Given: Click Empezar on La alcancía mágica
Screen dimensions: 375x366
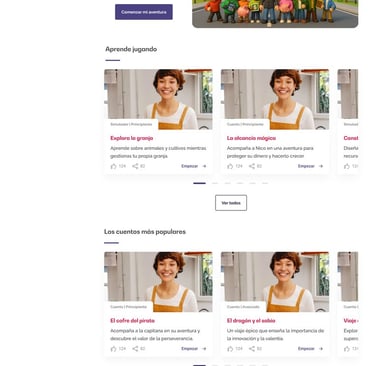Looking at the screenshot, I should (x=306, y=166).
